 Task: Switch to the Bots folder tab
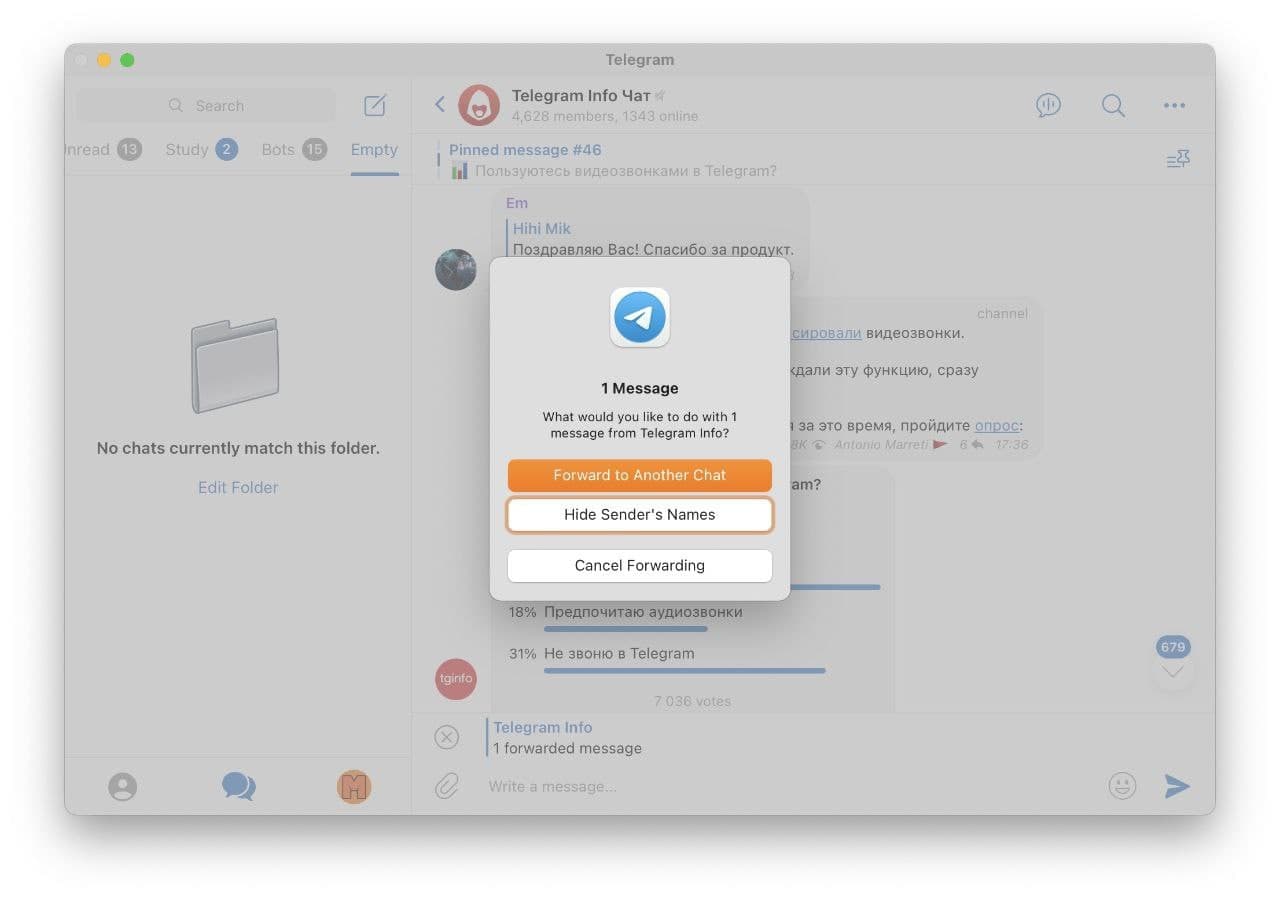(x=294, y=150)
